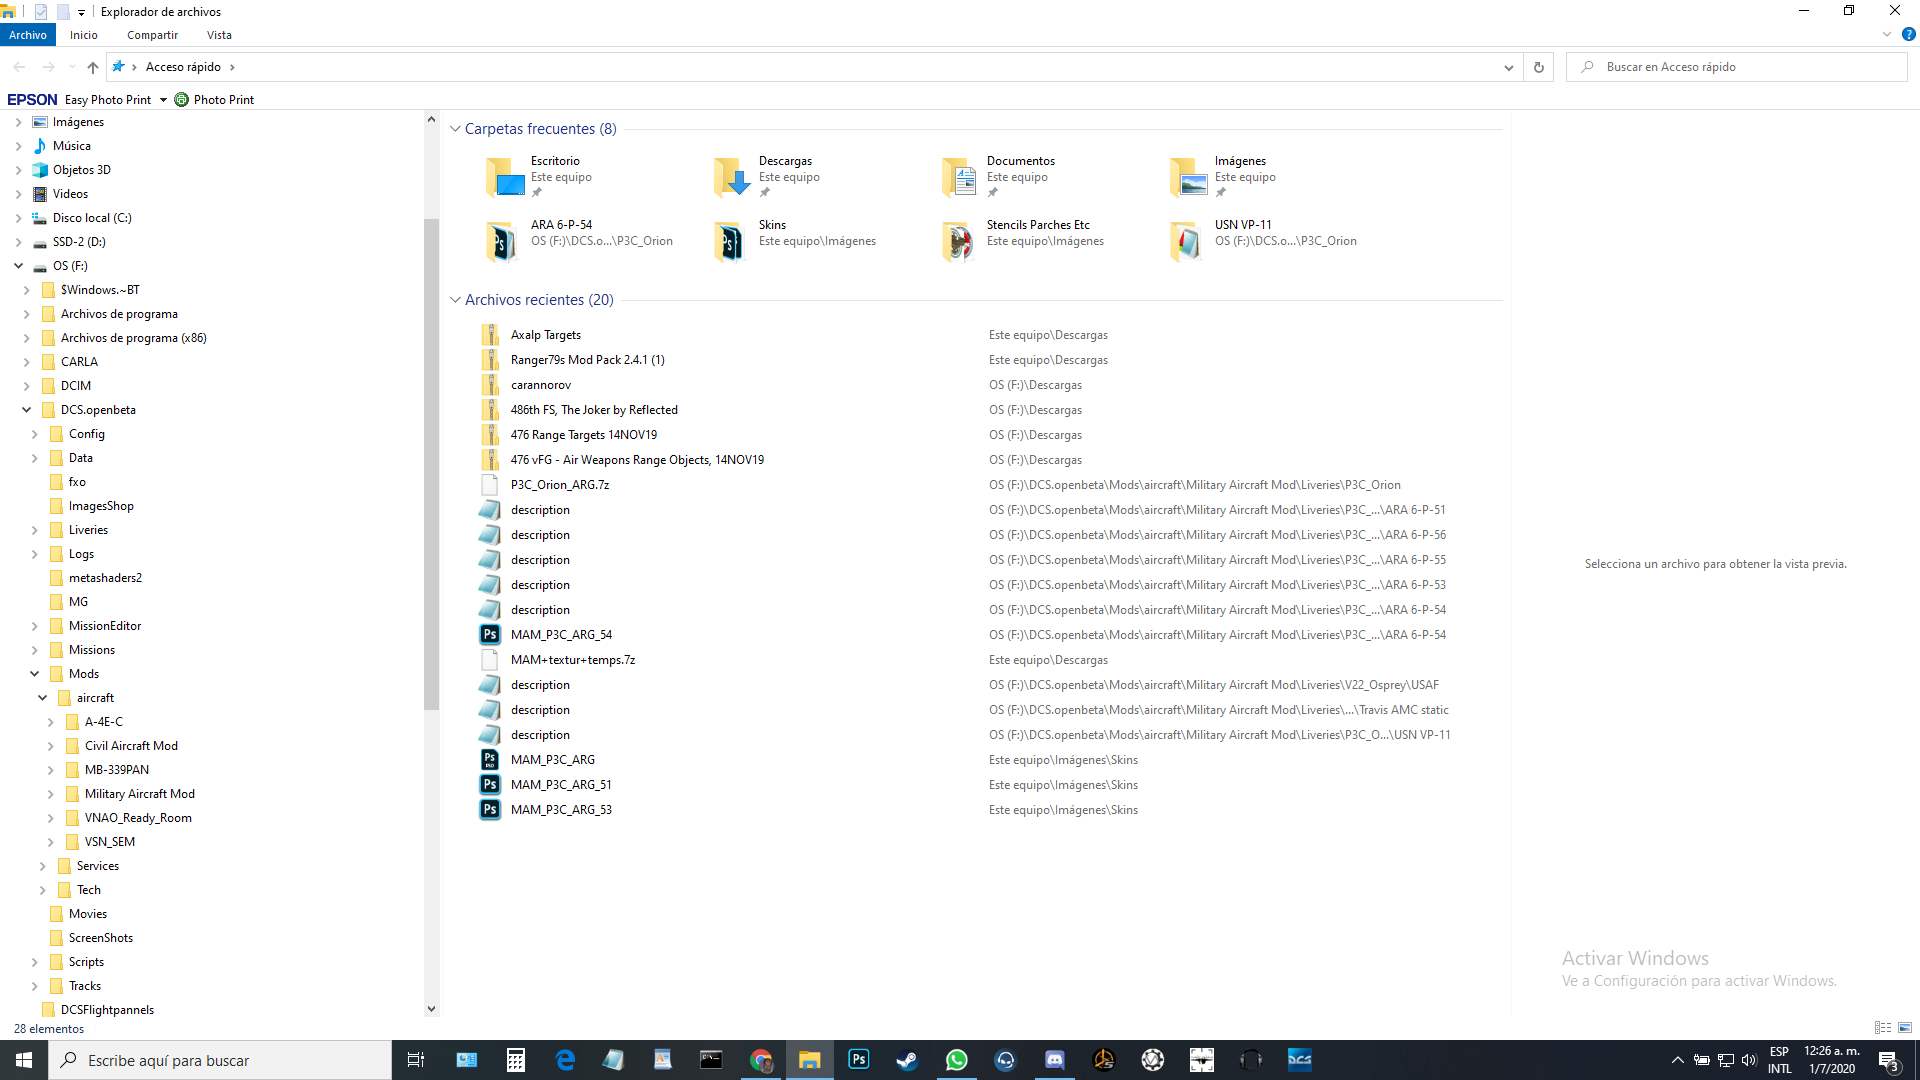1920x1080 pixels.
Task: Switch to details view toggle
Action: click(x=1883, y=1028)
